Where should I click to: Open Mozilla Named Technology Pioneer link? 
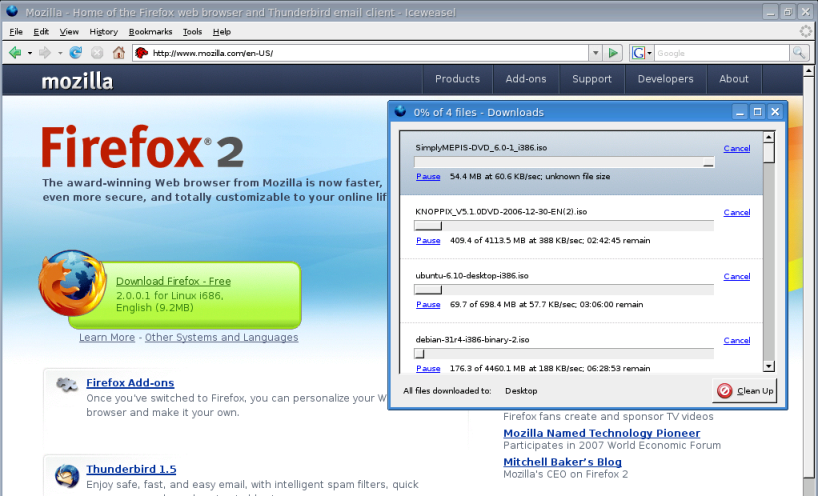pyautogui.click(x=602, y=433)
